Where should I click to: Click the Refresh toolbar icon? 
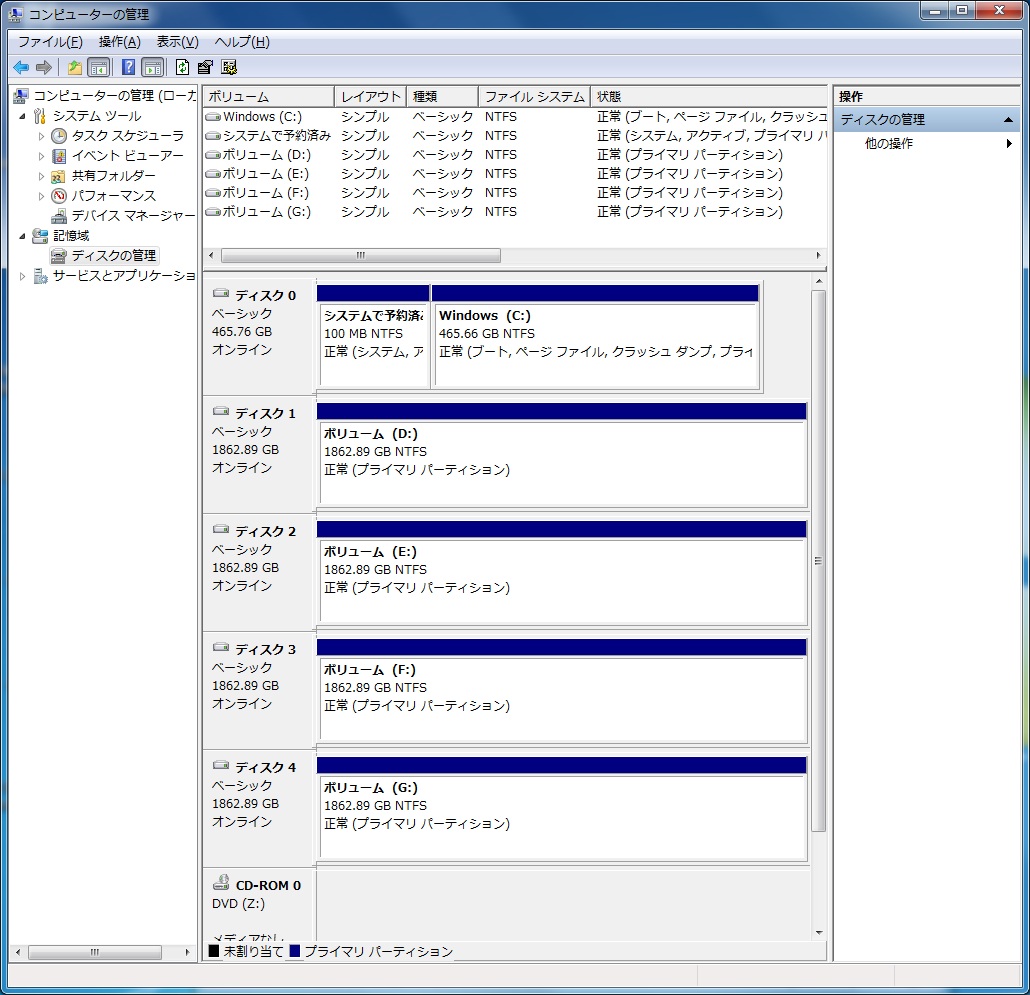coord(182,67)
